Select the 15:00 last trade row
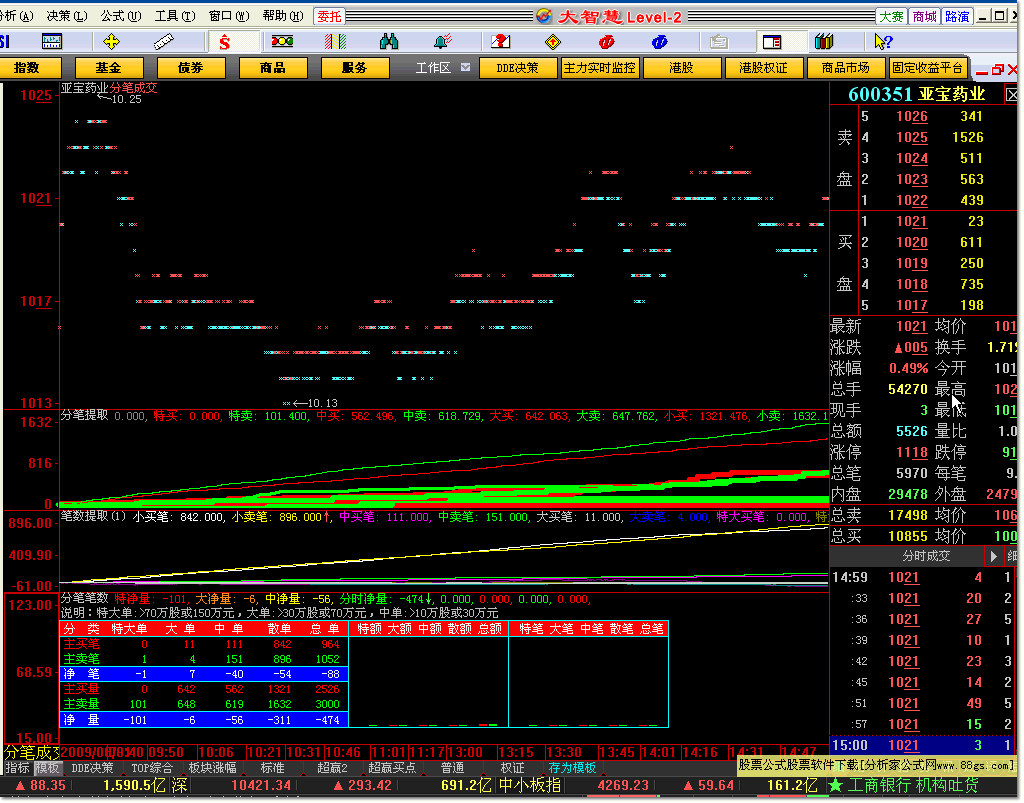1024x803 pixels. click(923, 745)
